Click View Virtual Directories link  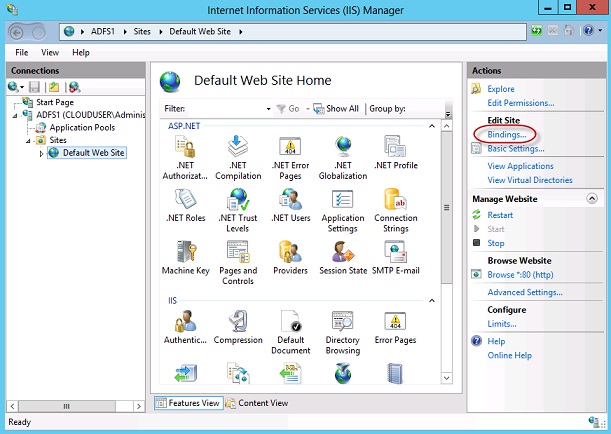(x=530, y=180)
